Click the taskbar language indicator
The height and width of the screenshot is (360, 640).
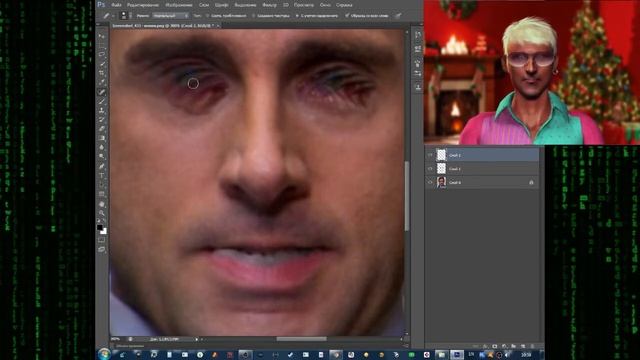pyautogui.click(x=471, y=355)
